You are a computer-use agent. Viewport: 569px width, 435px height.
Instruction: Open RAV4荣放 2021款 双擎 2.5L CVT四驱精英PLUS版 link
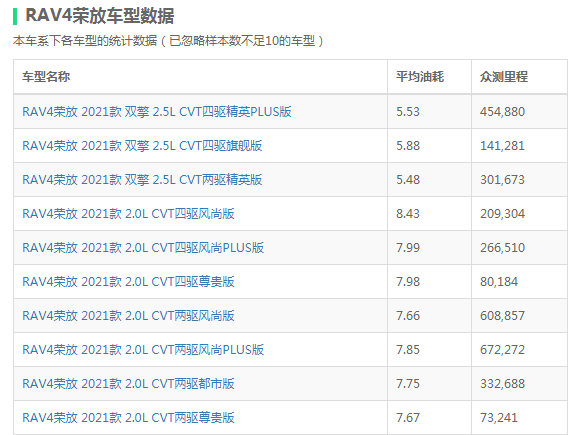[157, 112]
